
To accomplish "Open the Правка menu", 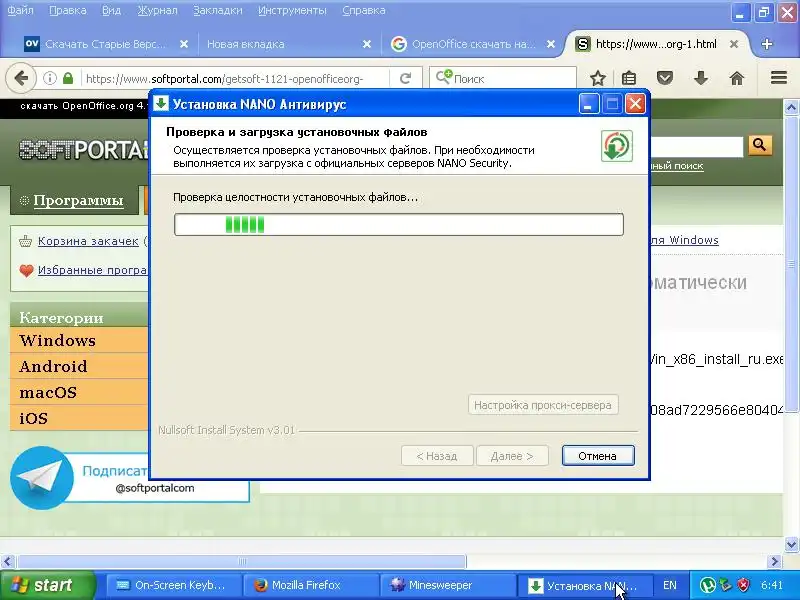I will [x=67, y=10].
